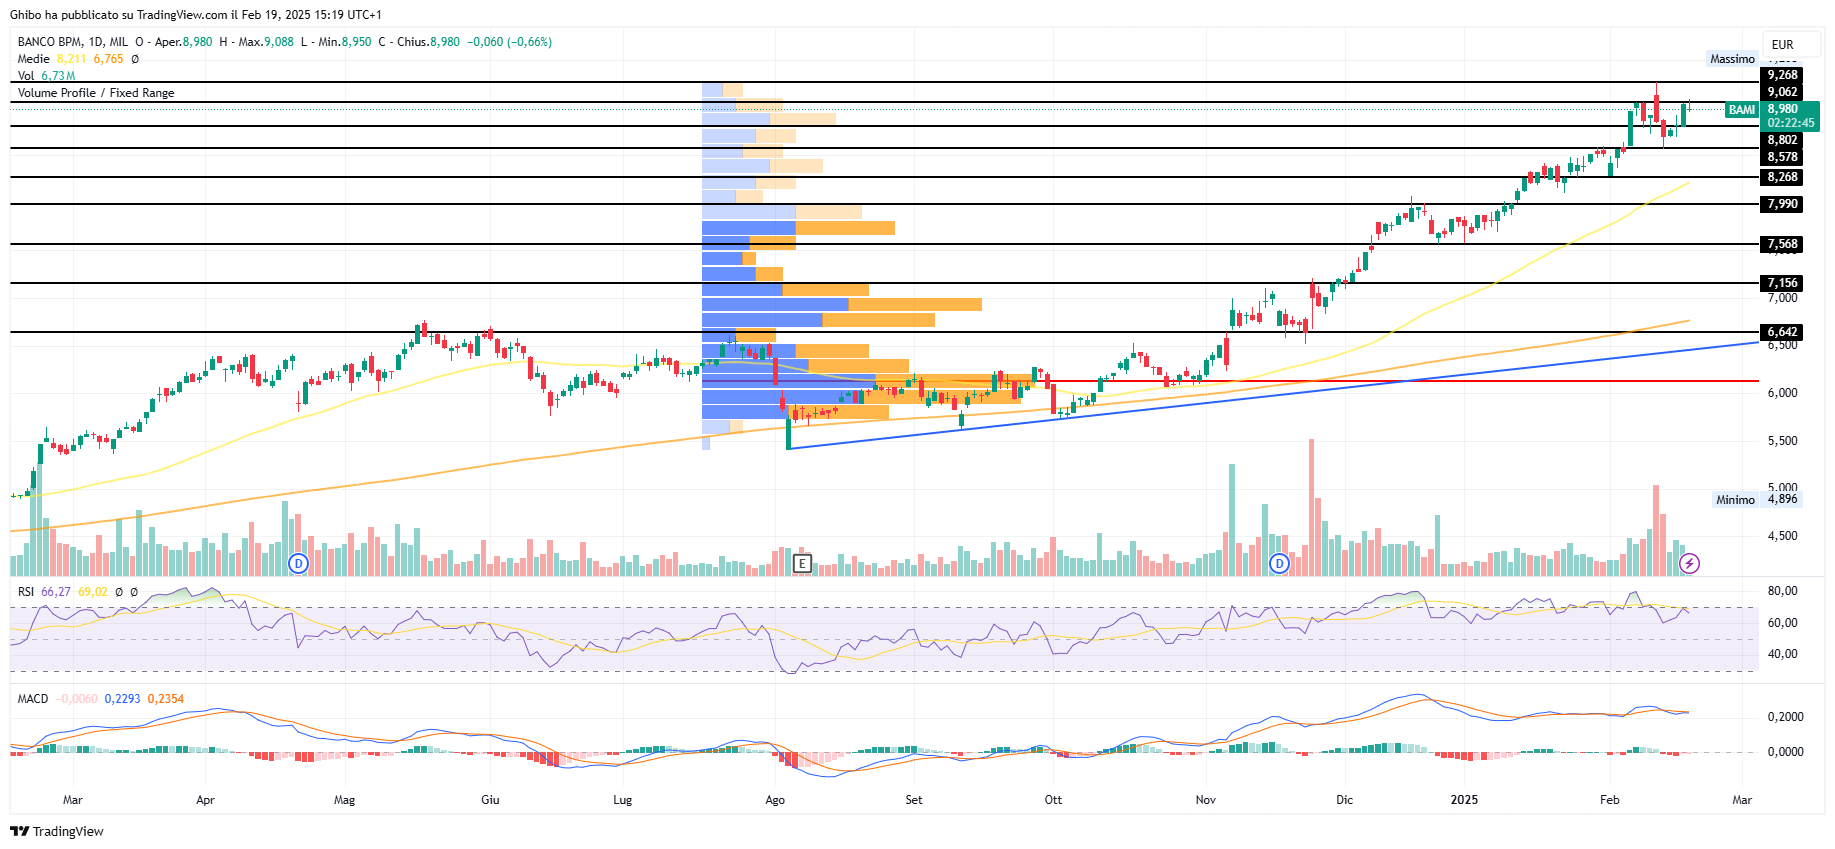The width and height of the screenshot is (1835, 849).
Task: Click the yellow 8,211 moving average value
Action: [x=71, y=59]
